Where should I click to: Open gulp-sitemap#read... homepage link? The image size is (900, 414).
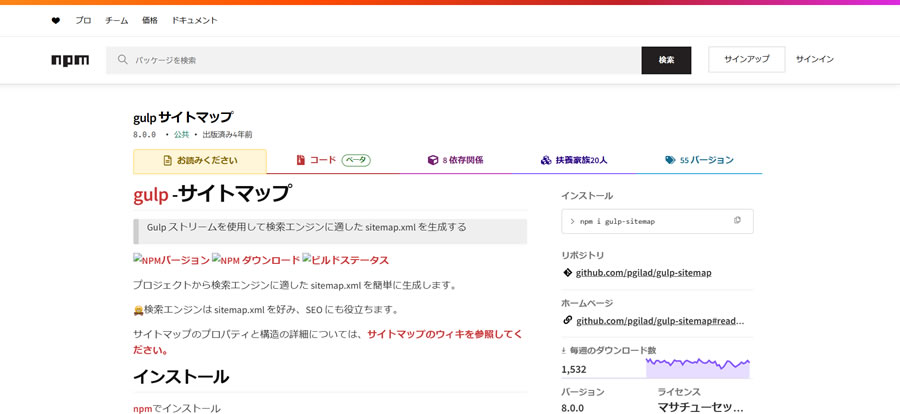pyautogui.click(x=660, y=320)
